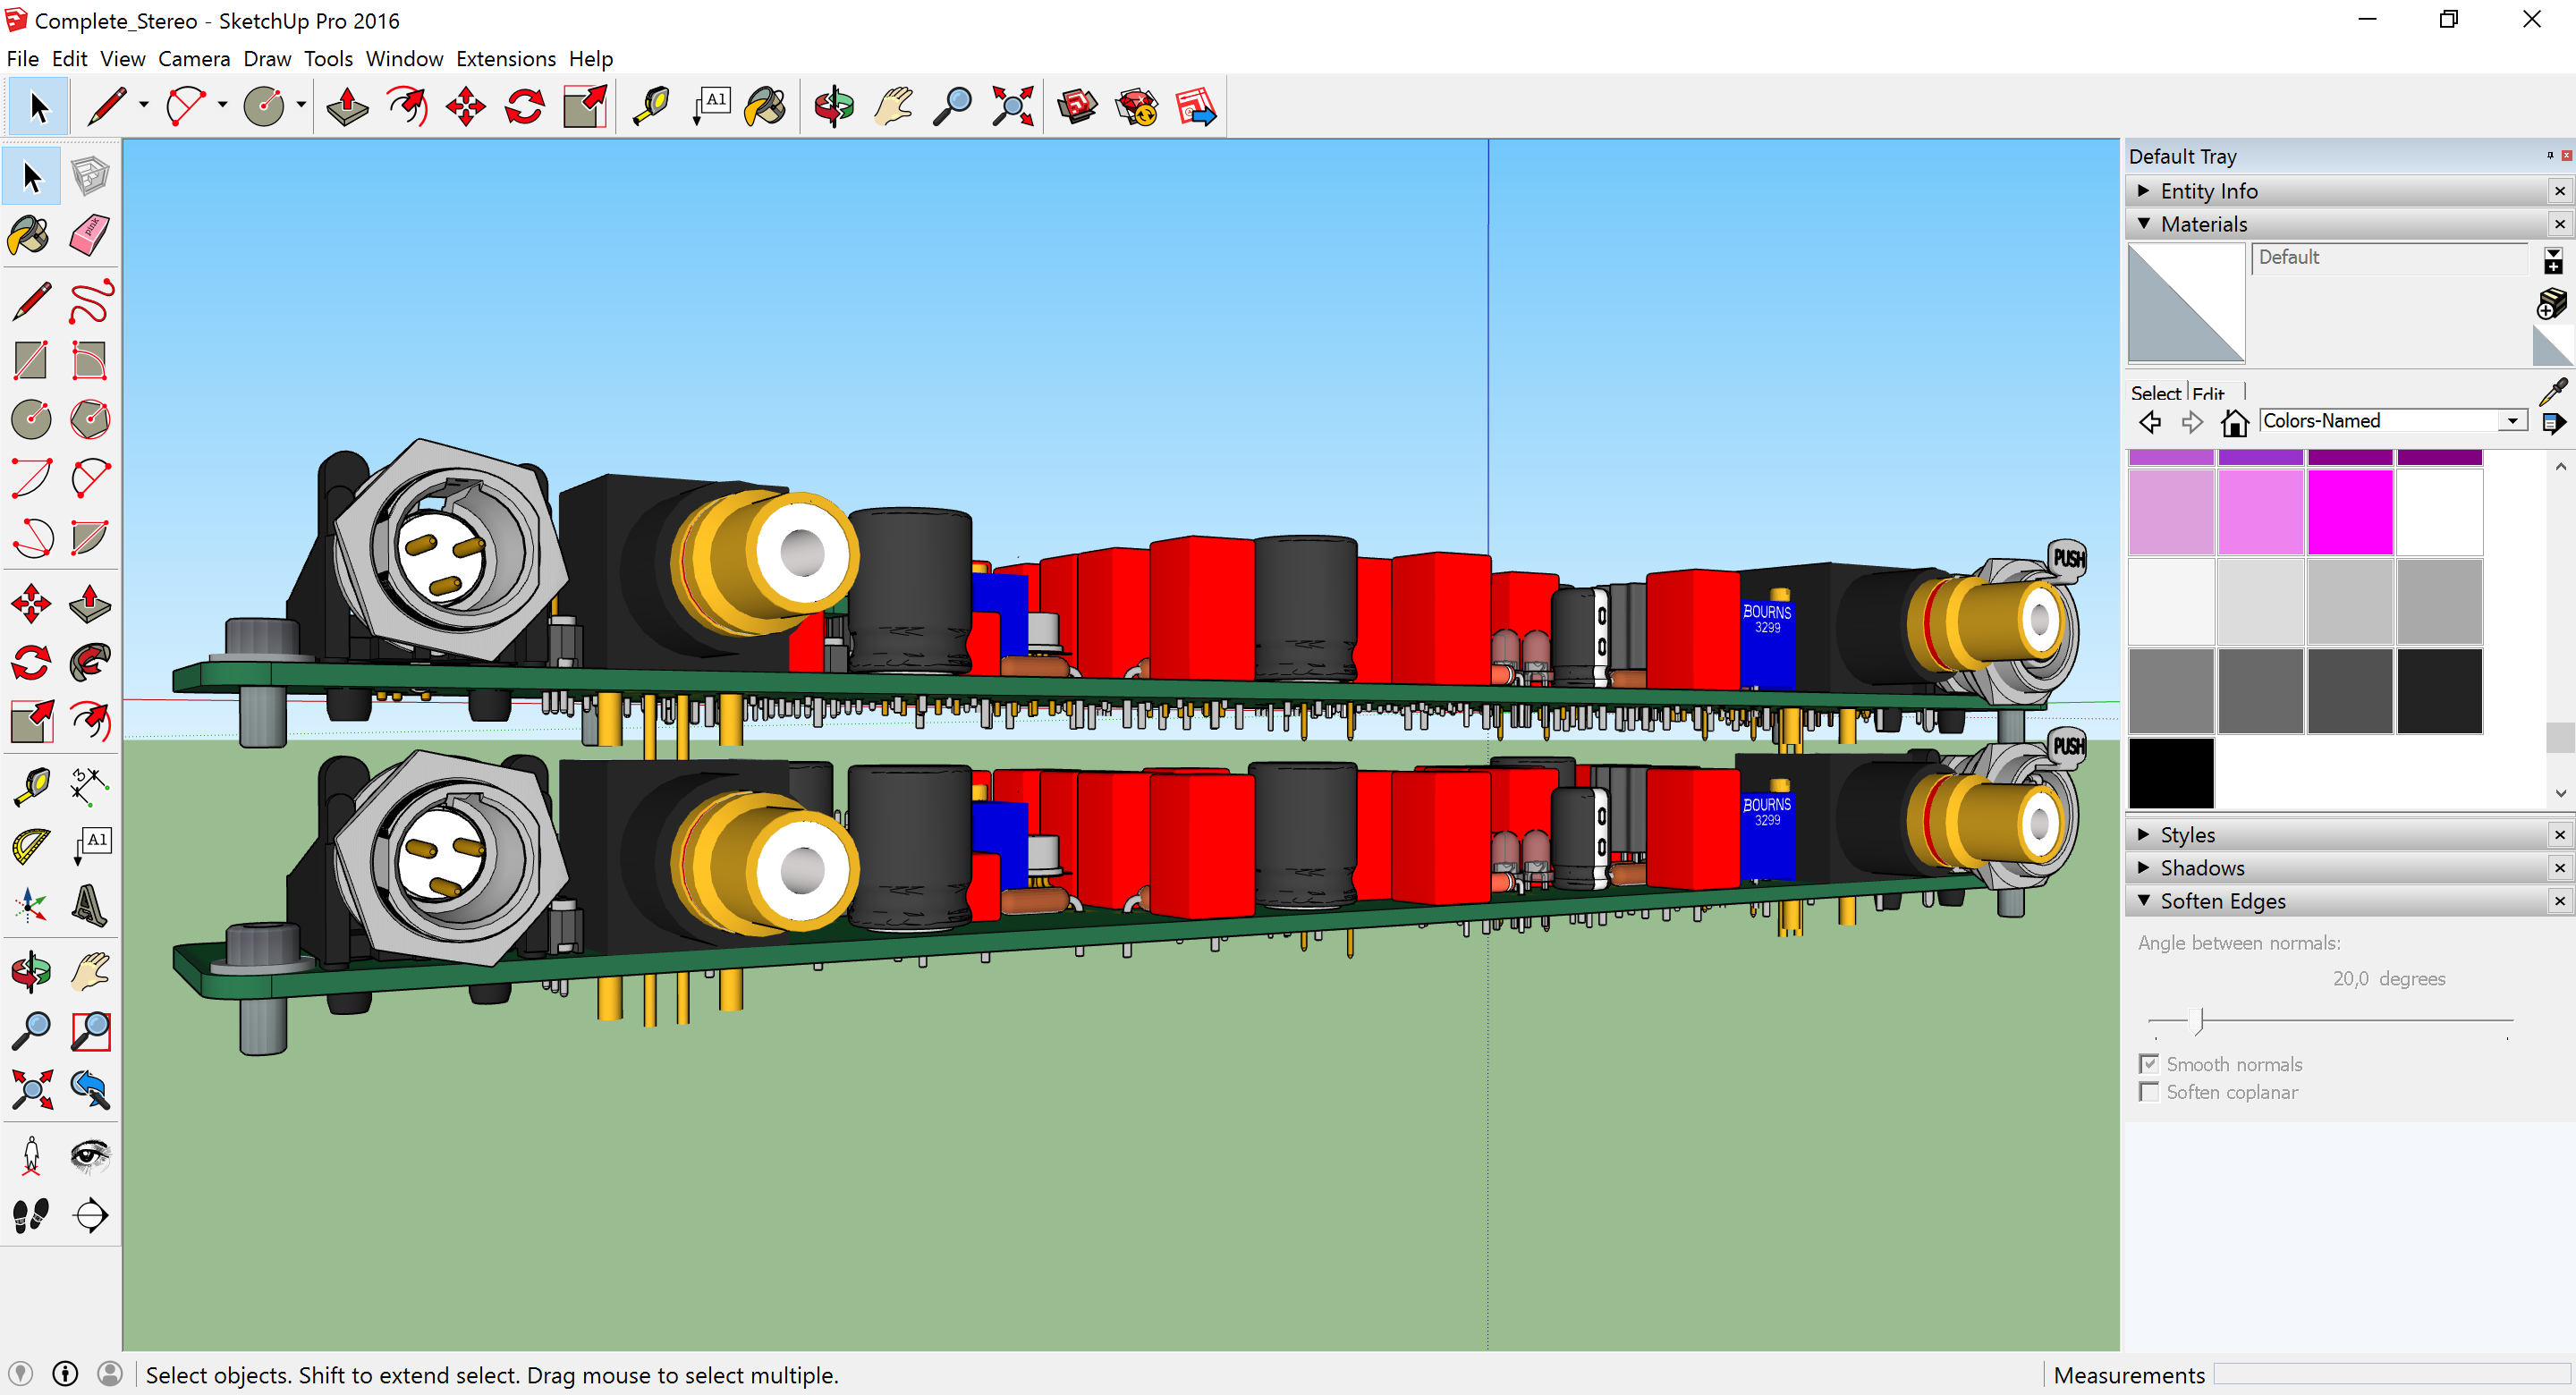This screenshot has height=1395, width=2576.
Task: Select the Pie arc tool
Action: (90, 538)
